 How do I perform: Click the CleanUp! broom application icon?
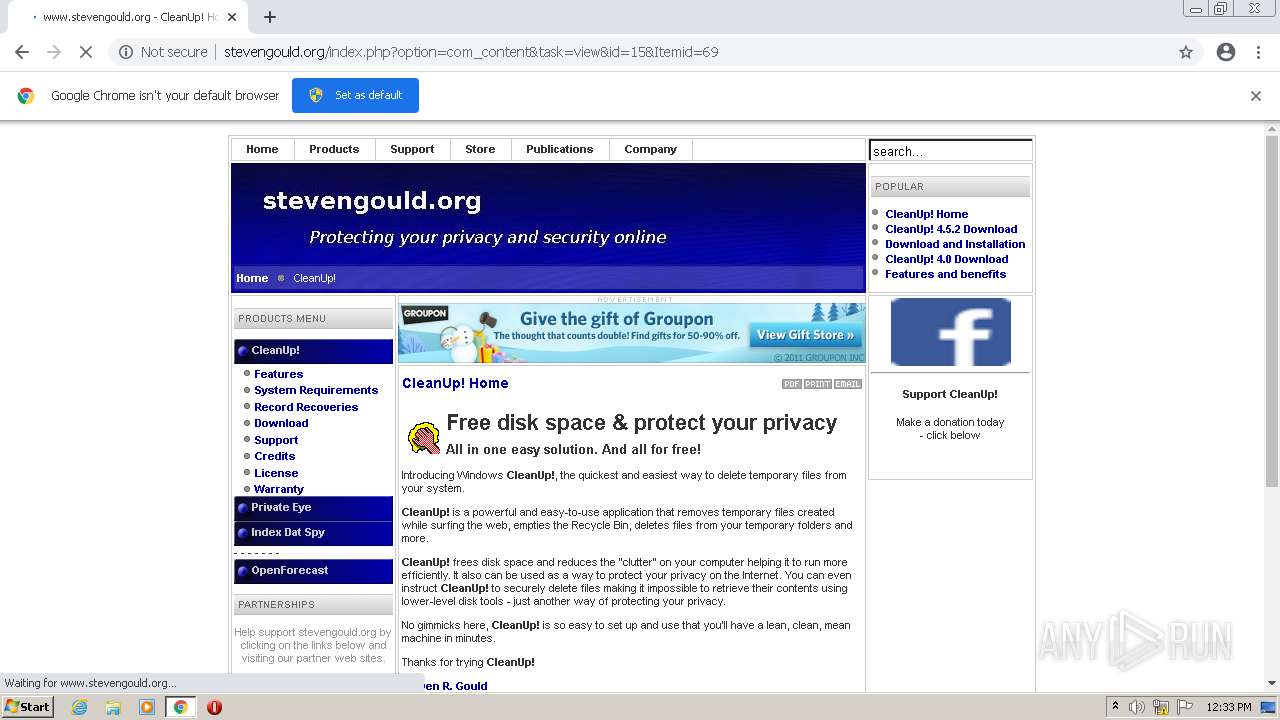[x=424, y=437]
